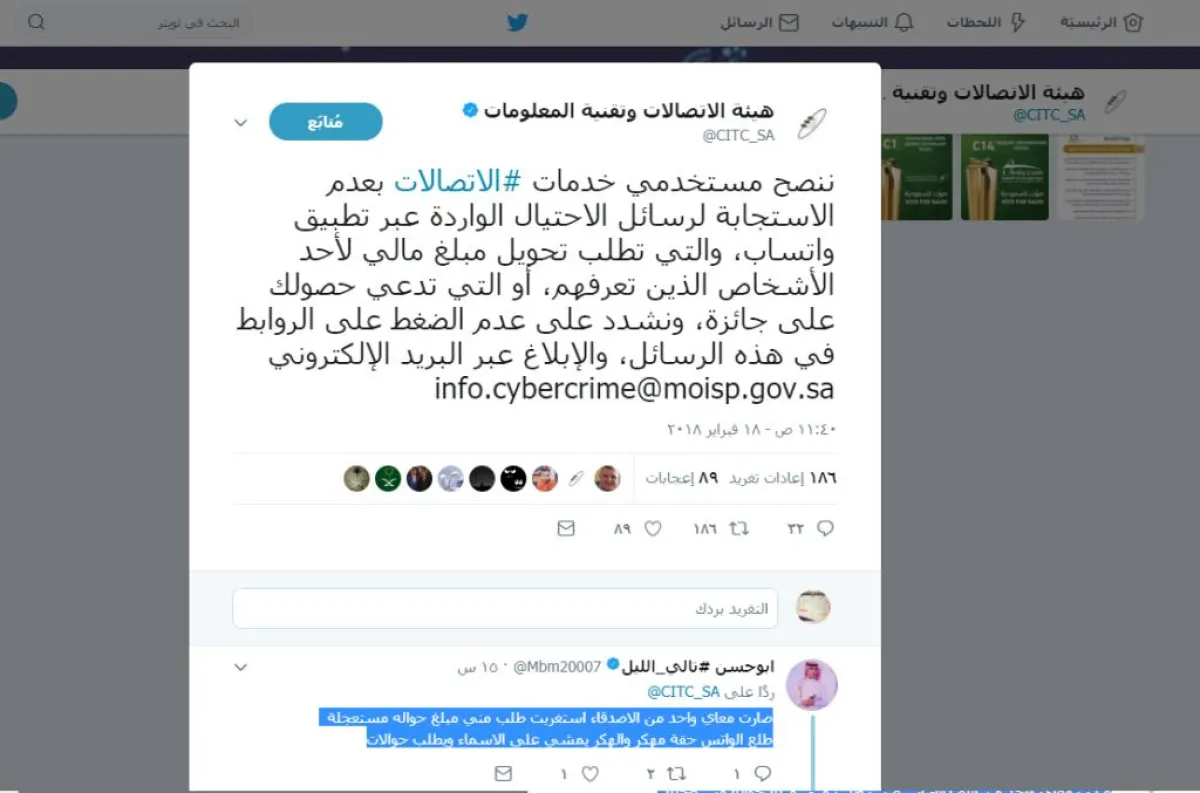
Task: Retweet the reply by Mbm20007
Action: pos(677,773)
